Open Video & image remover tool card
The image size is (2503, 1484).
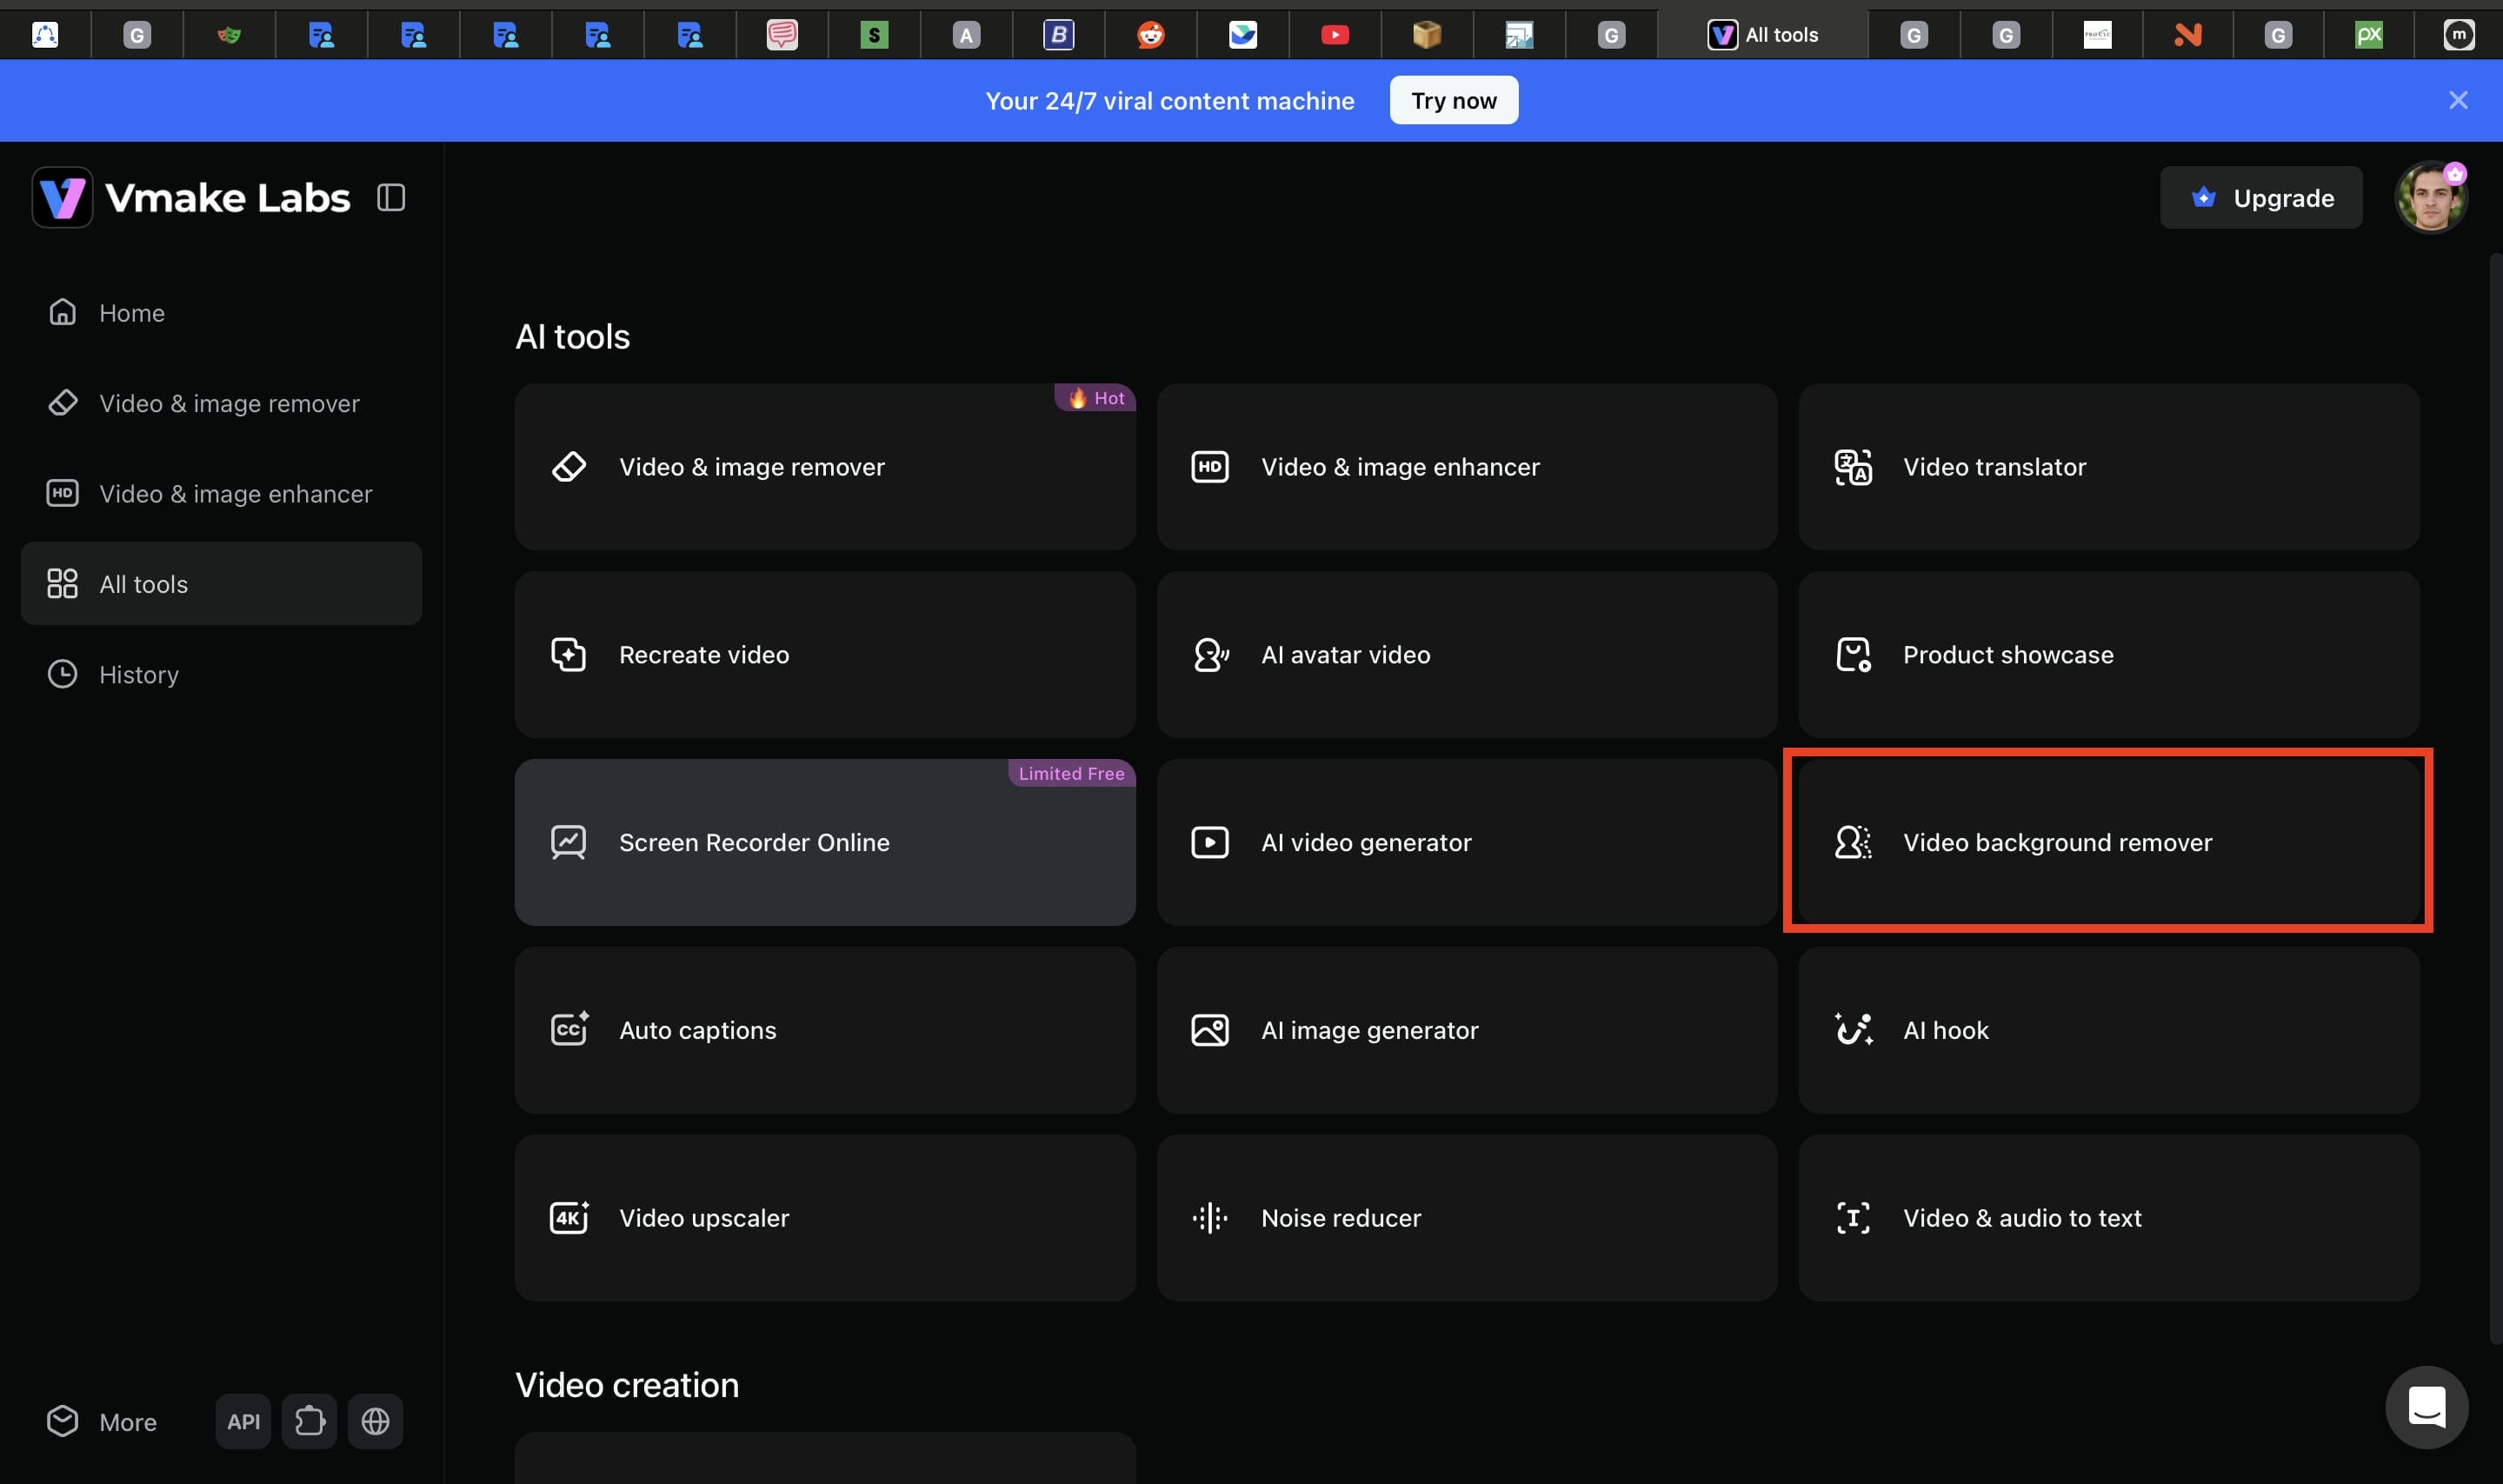pos(825,467)
